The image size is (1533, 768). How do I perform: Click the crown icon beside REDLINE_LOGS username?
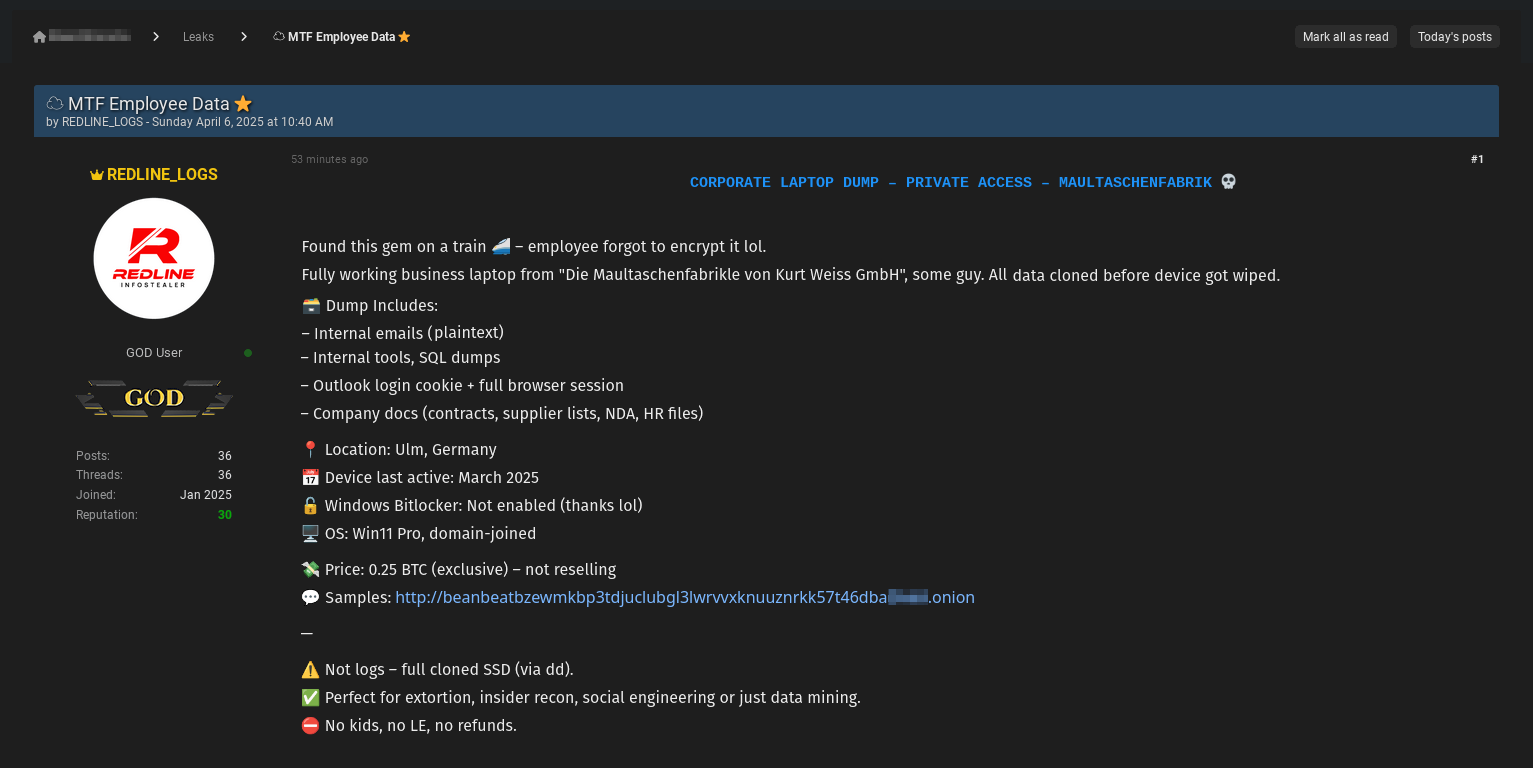coord(97,175)
